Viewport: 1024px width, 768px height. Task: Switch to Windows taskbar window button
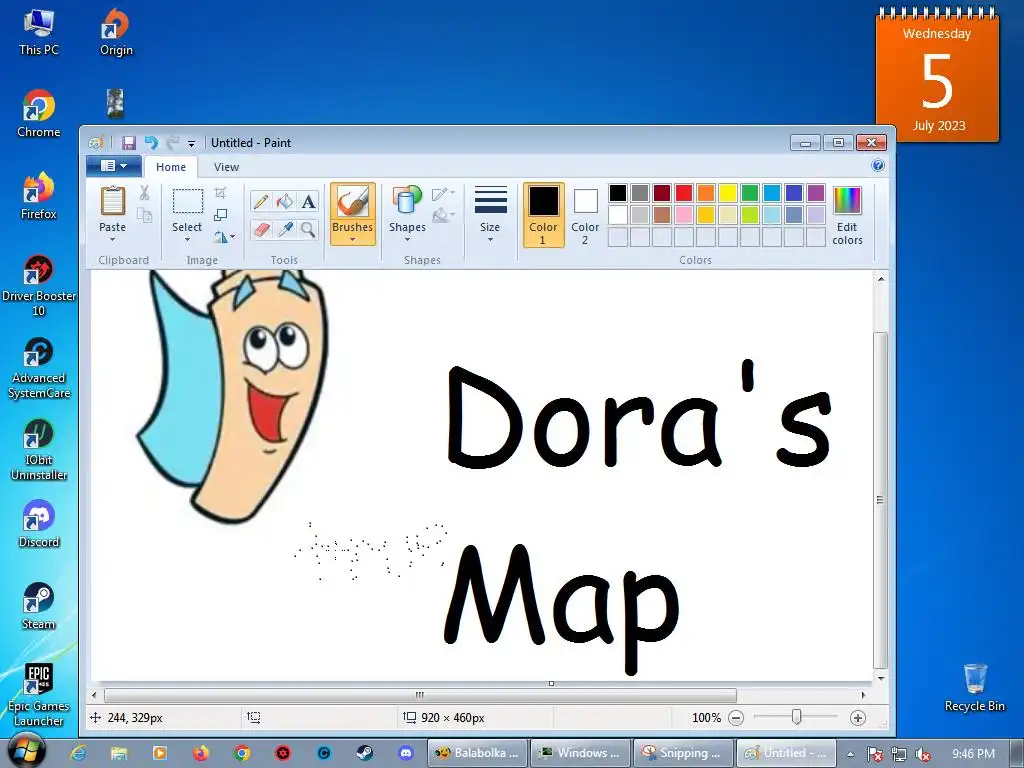click(x=580, y=753)
